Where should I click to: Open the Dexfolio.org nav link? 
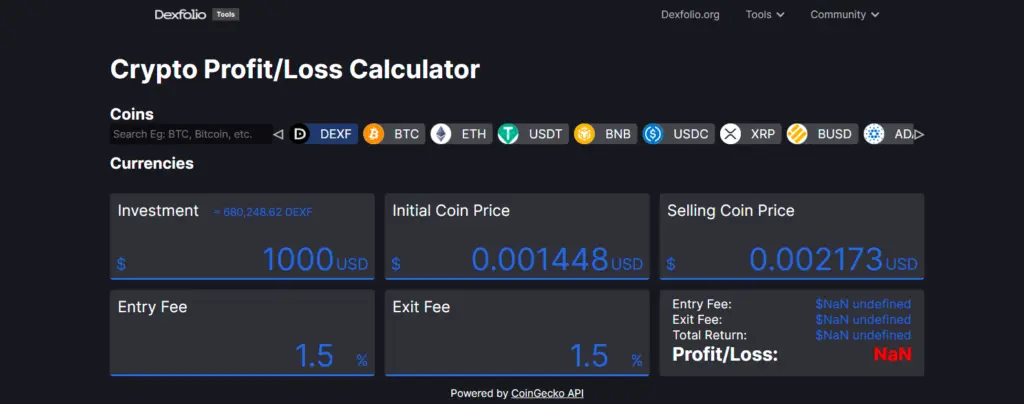coord(690,15)
